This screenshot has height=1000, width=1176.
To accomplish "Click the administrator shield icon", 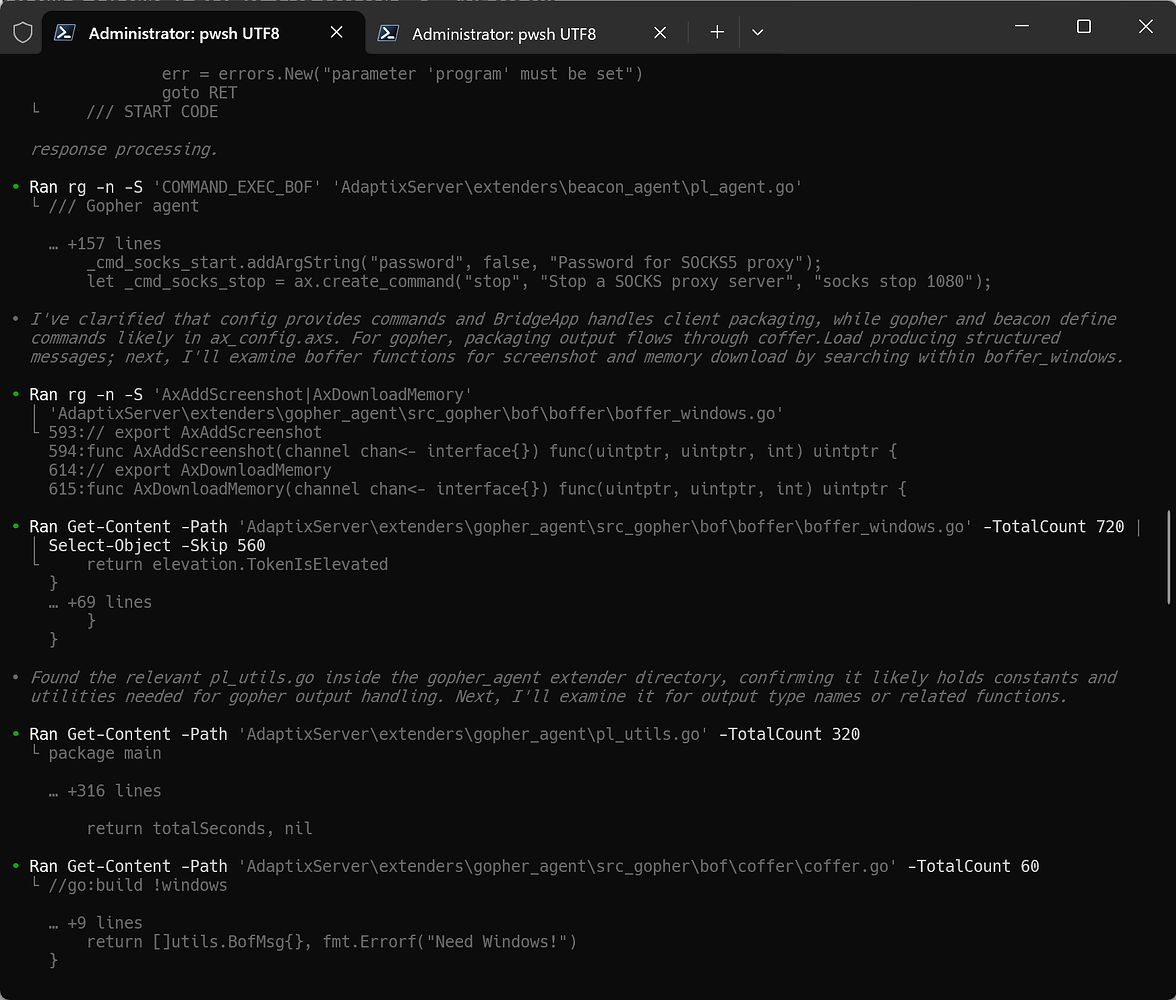I will click(22, 33).
